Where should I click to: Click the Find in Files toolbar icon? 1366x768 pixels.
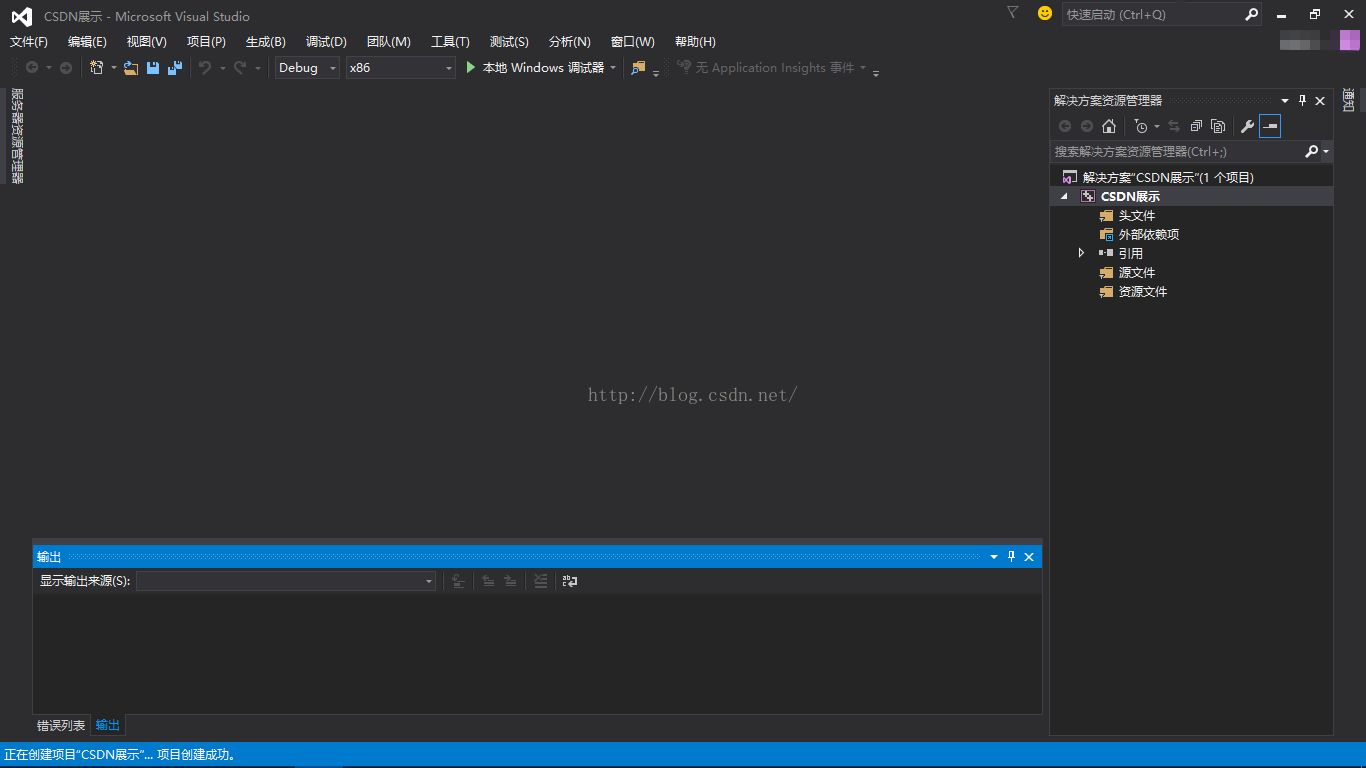[x=639, y=68]
